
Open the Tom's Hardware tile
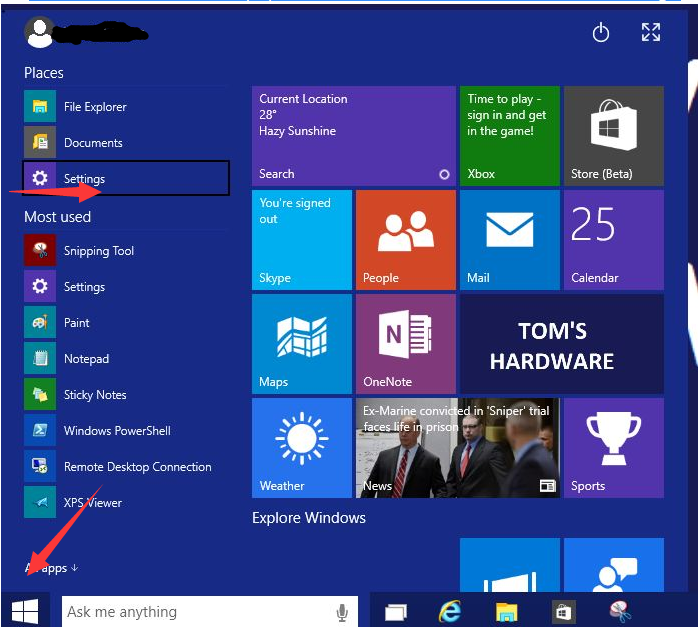(x=562, y=344)
